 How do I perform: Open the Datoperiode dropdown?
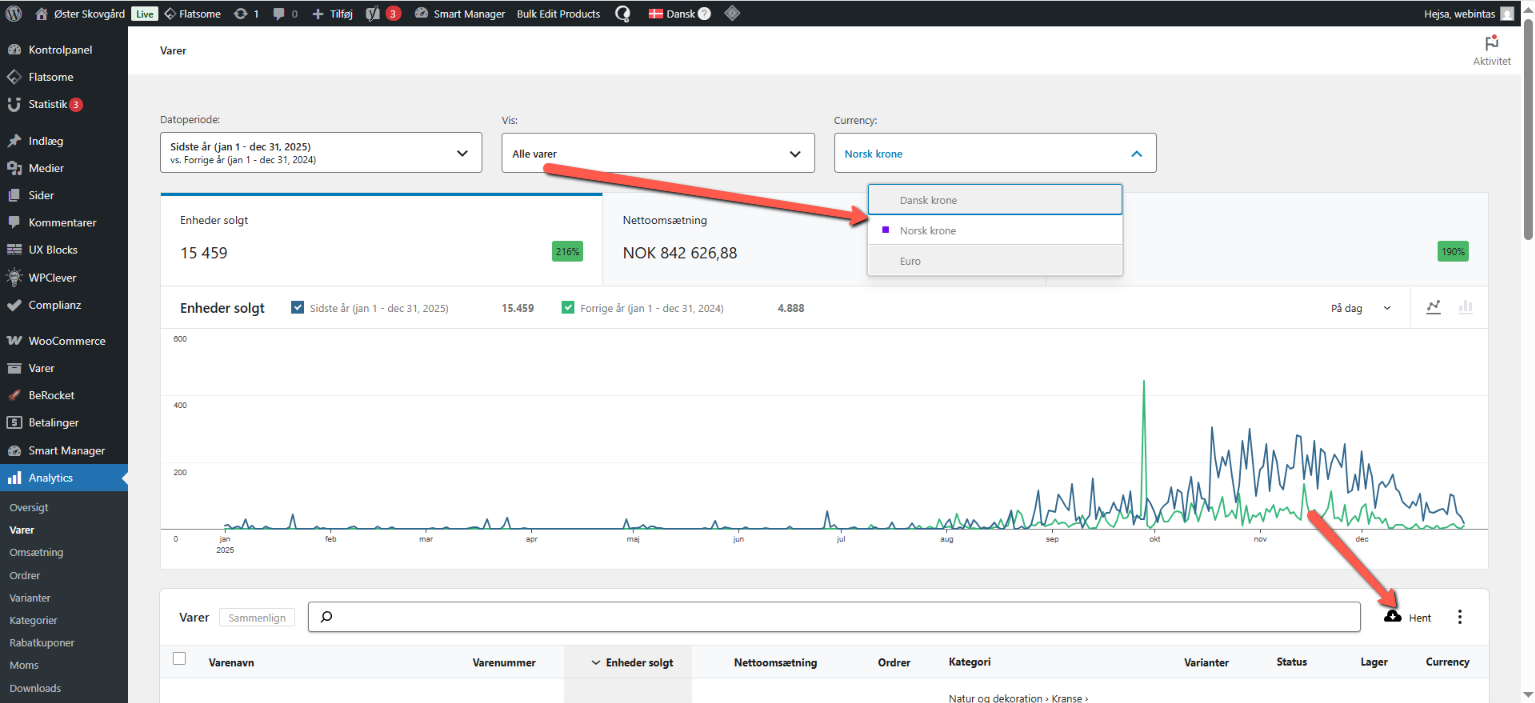(x=320, y=153)
